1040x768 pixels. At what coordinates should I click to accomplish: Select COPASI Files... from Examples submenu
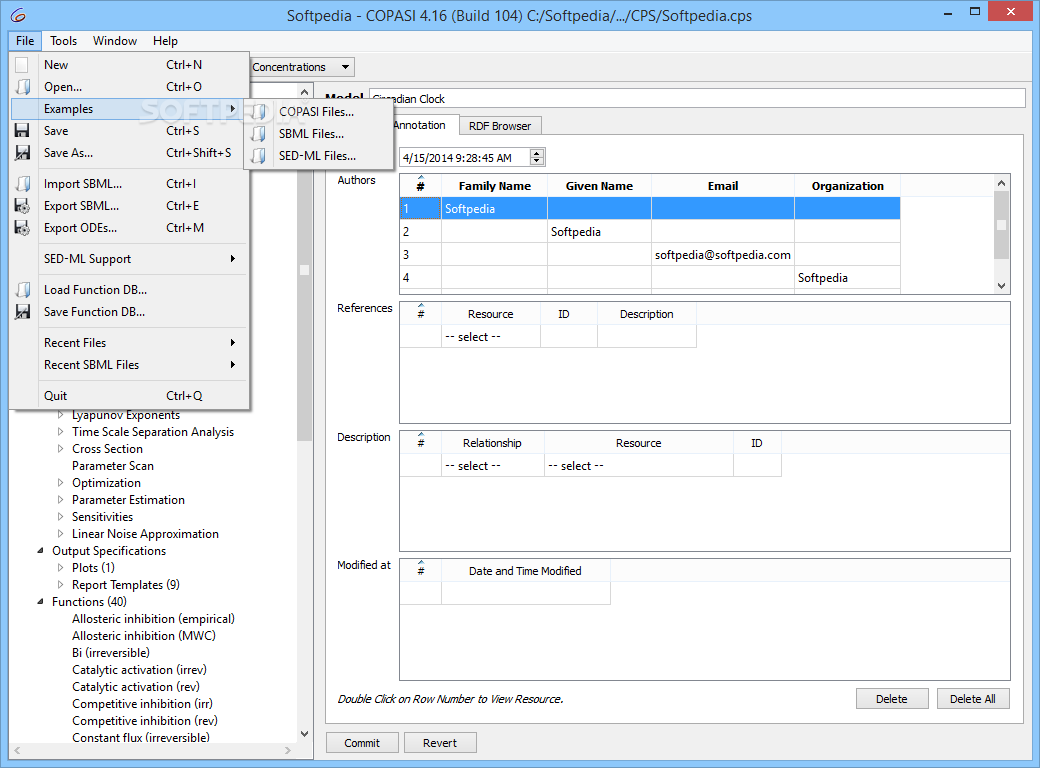[x=318, y=112]
